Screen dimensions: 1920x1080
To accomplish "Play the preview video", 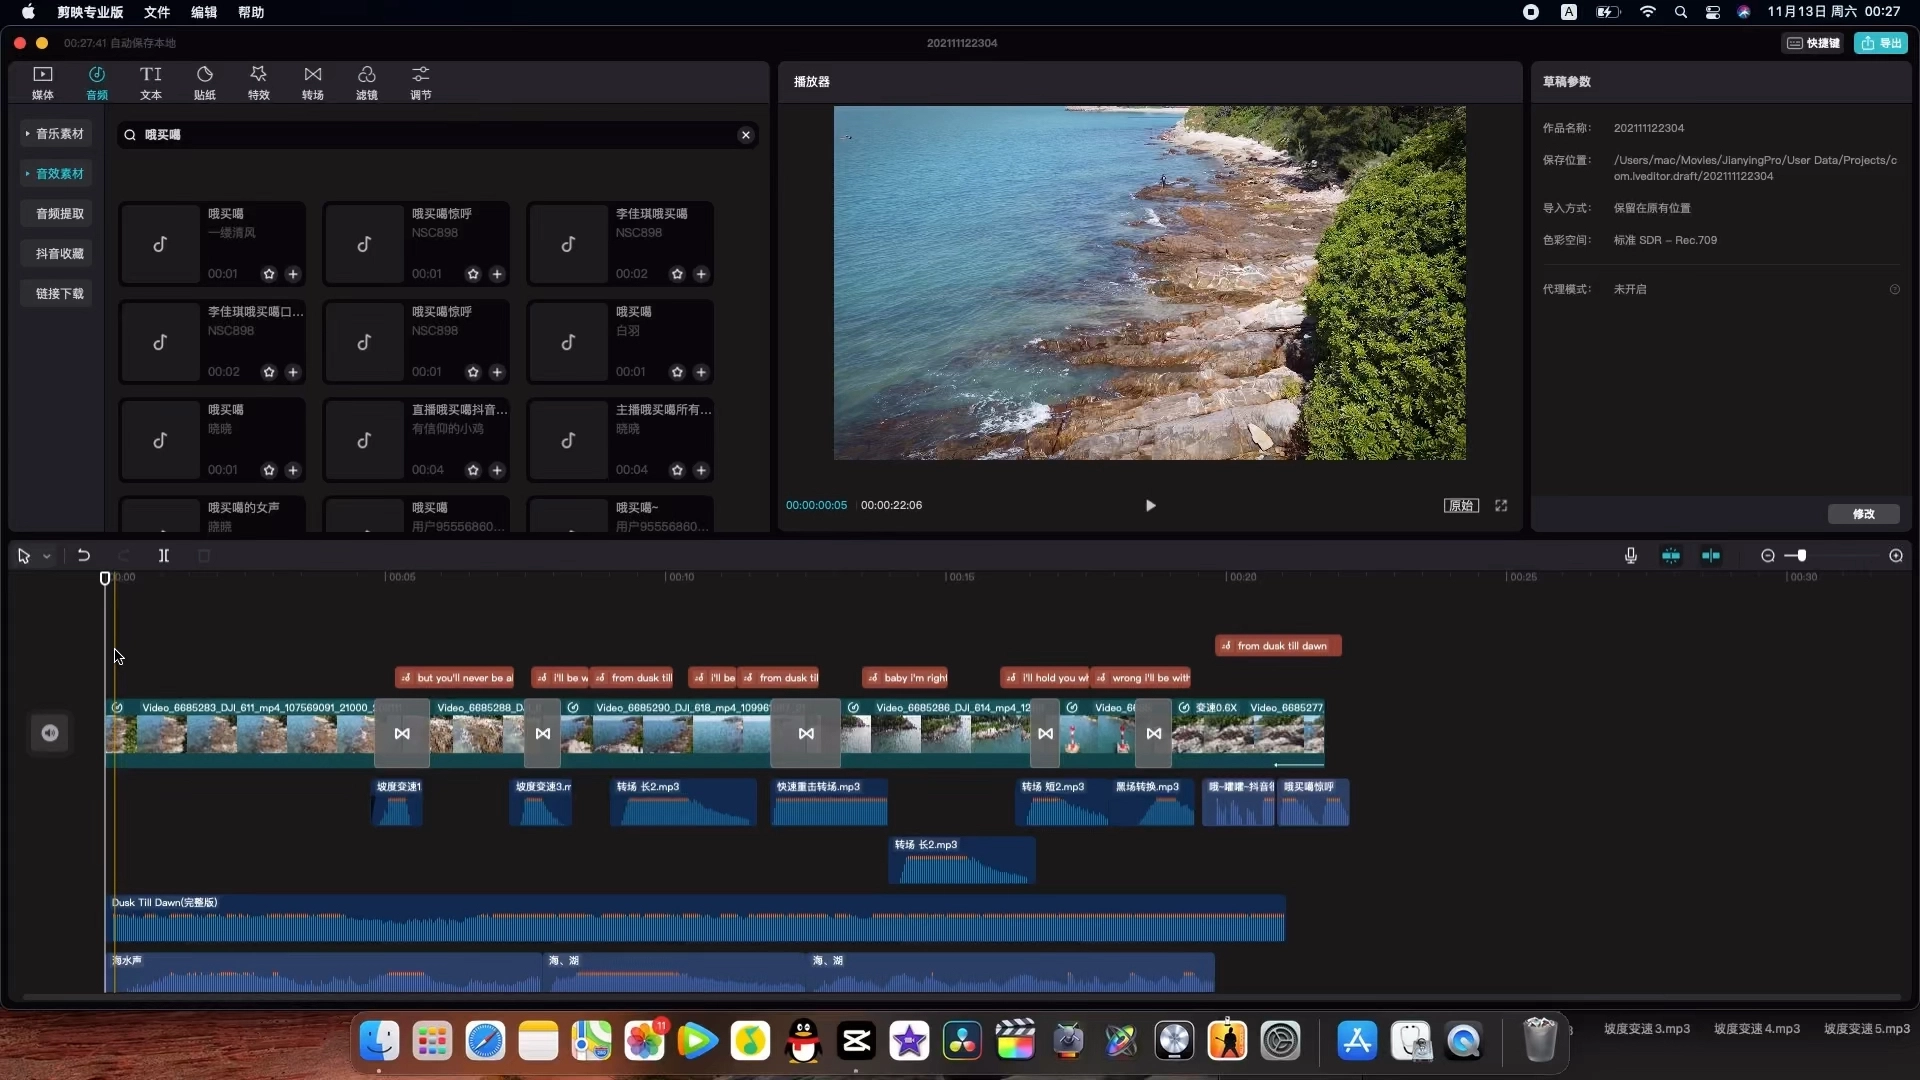I will click(x=1150, y=506).
